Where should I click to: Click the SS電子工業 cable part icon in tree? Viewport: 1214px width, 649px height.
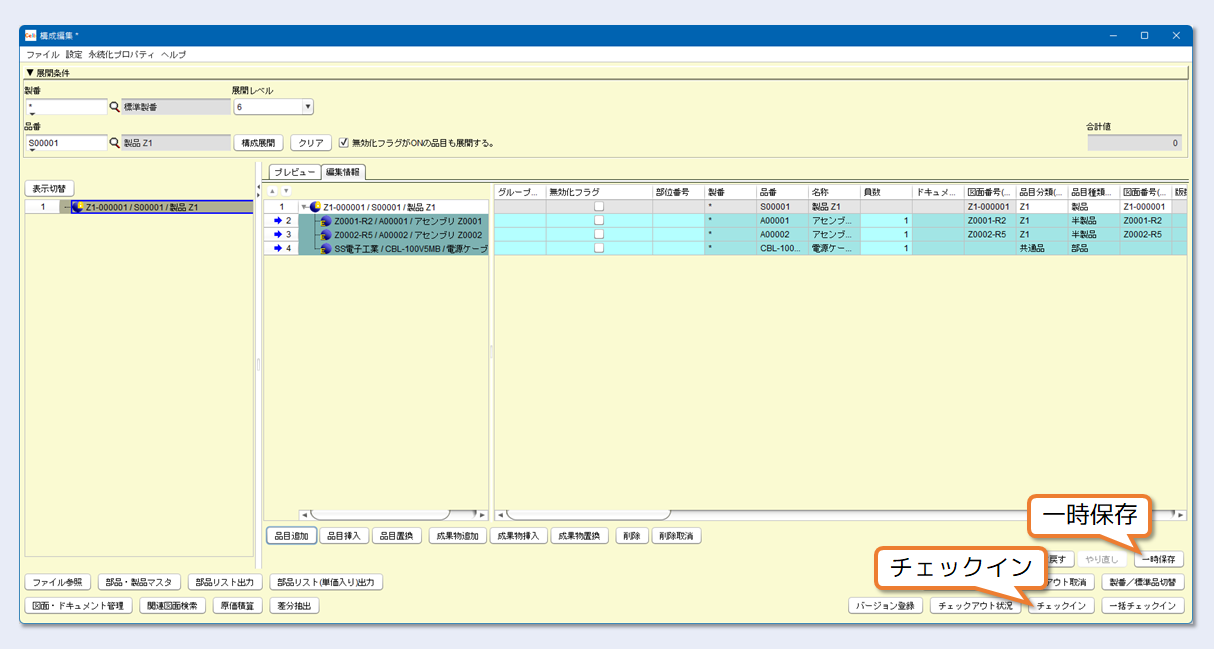point(326,248)
